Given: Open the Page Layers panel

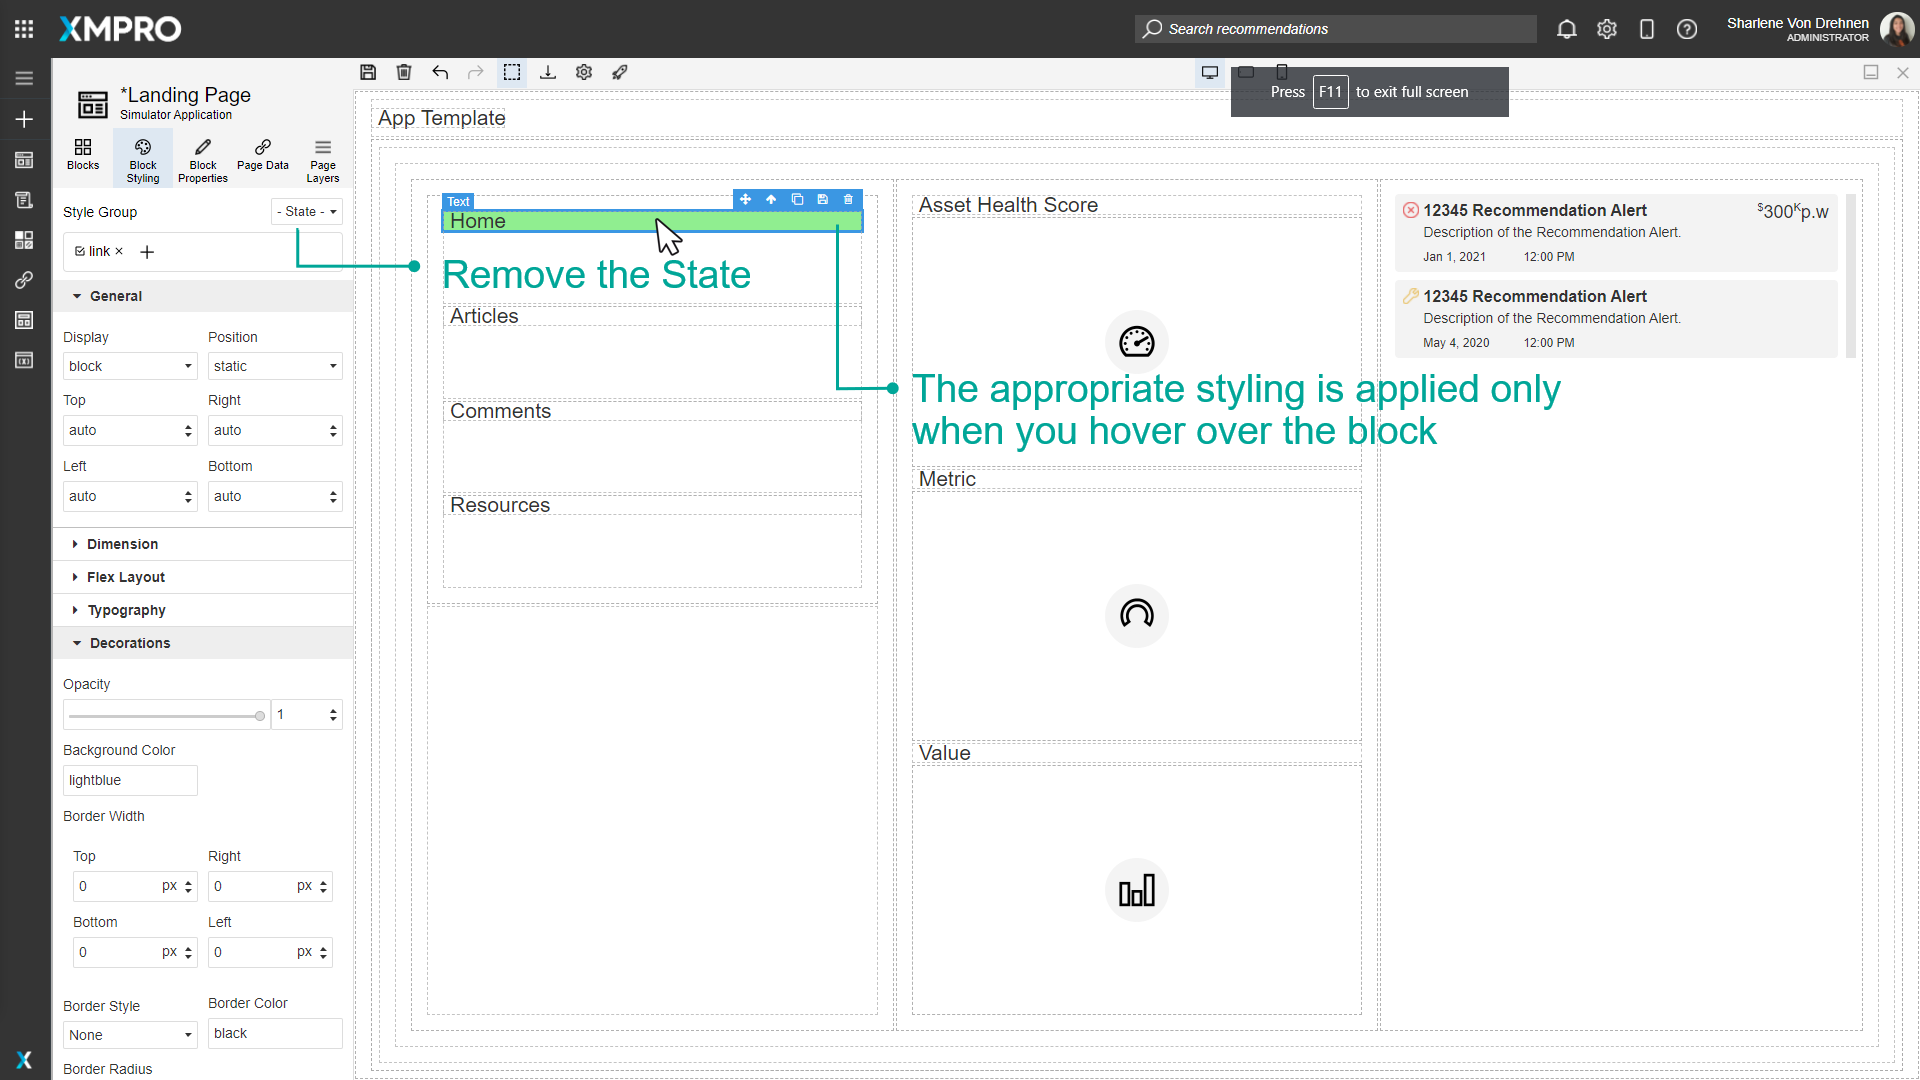Looking at the screenshot, I should (322, 158).
